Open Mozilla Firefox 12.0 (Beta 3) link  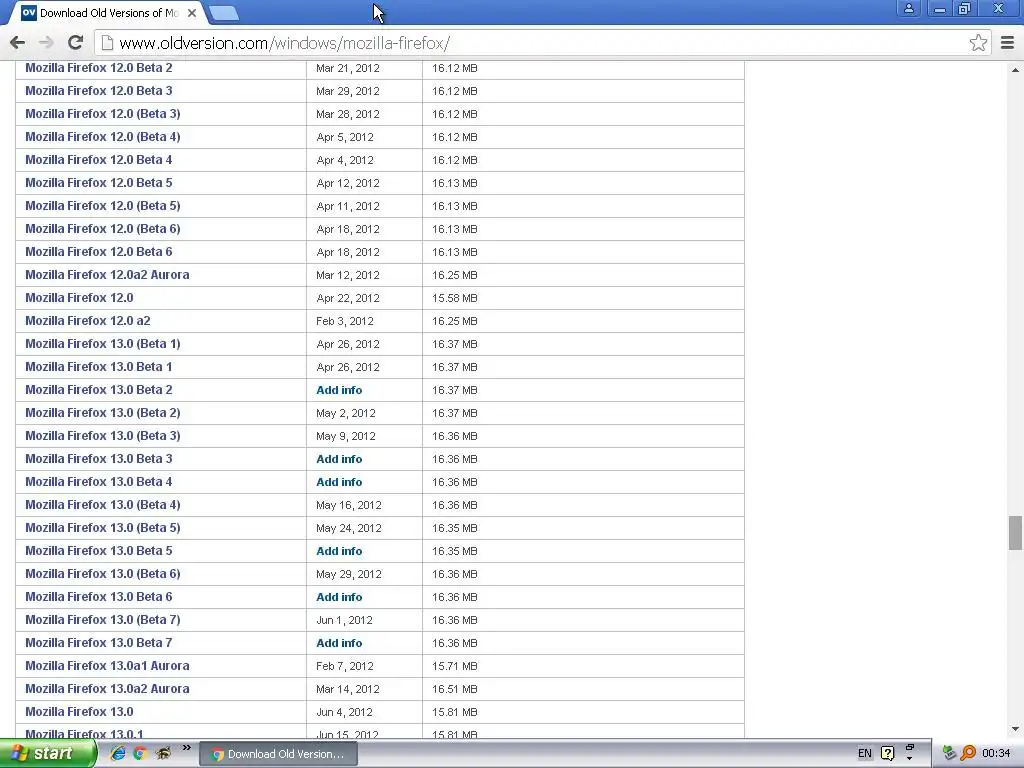click(103, 114)
